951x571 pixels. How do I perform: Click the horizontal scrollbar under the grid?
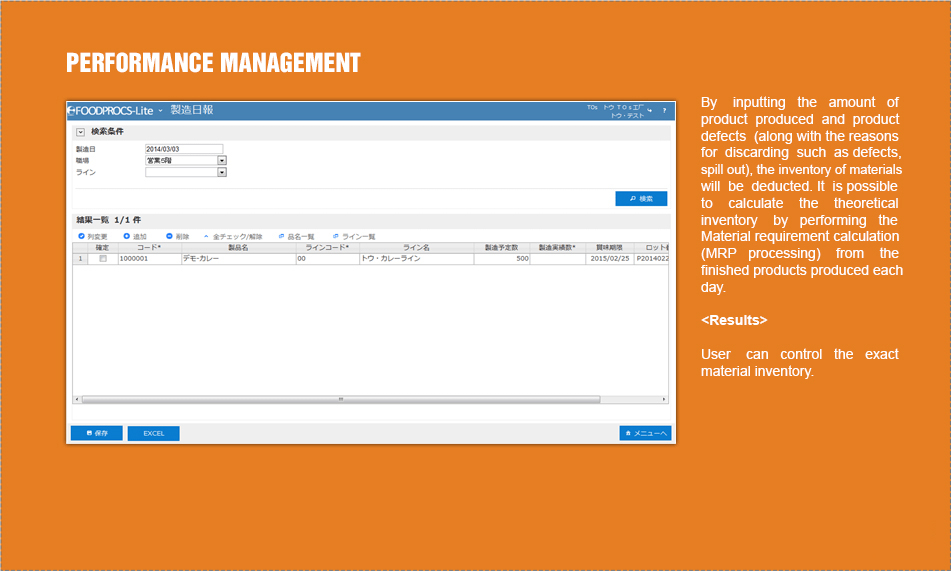click(340, 399)
